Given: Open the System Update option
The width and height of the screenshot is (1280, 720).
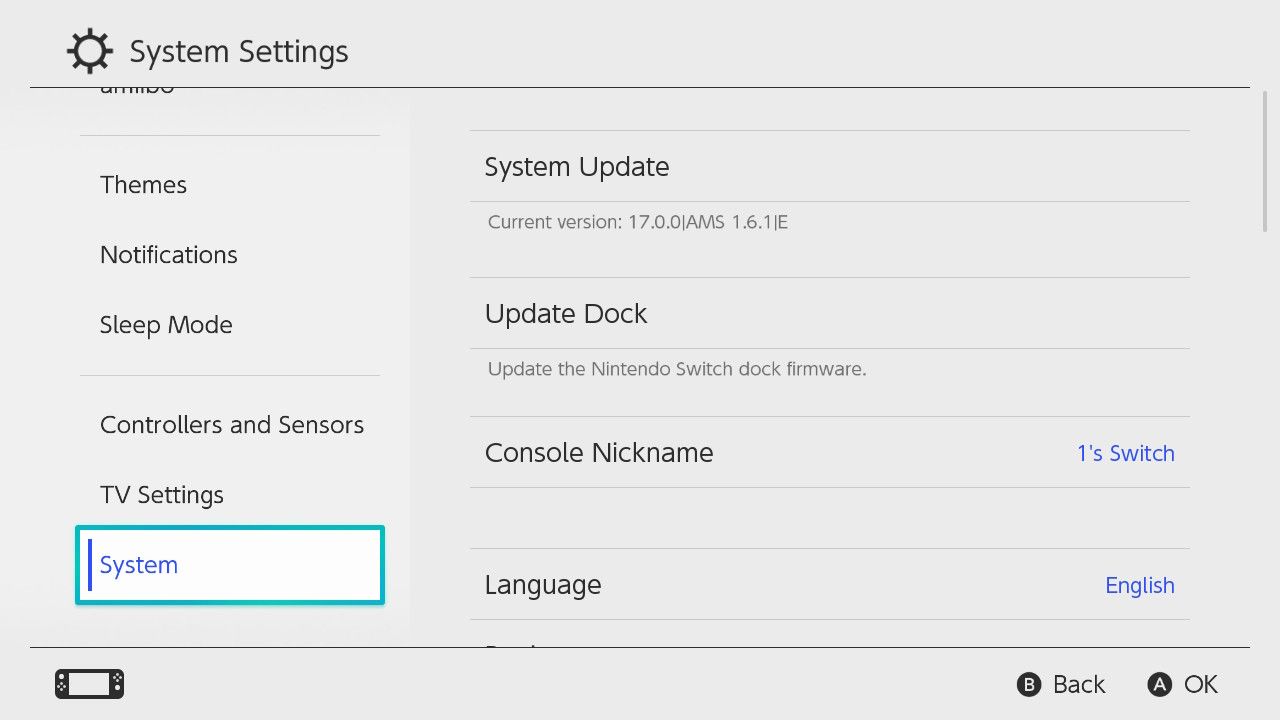Looking at the screenshot, I should (x=830, y=166).
